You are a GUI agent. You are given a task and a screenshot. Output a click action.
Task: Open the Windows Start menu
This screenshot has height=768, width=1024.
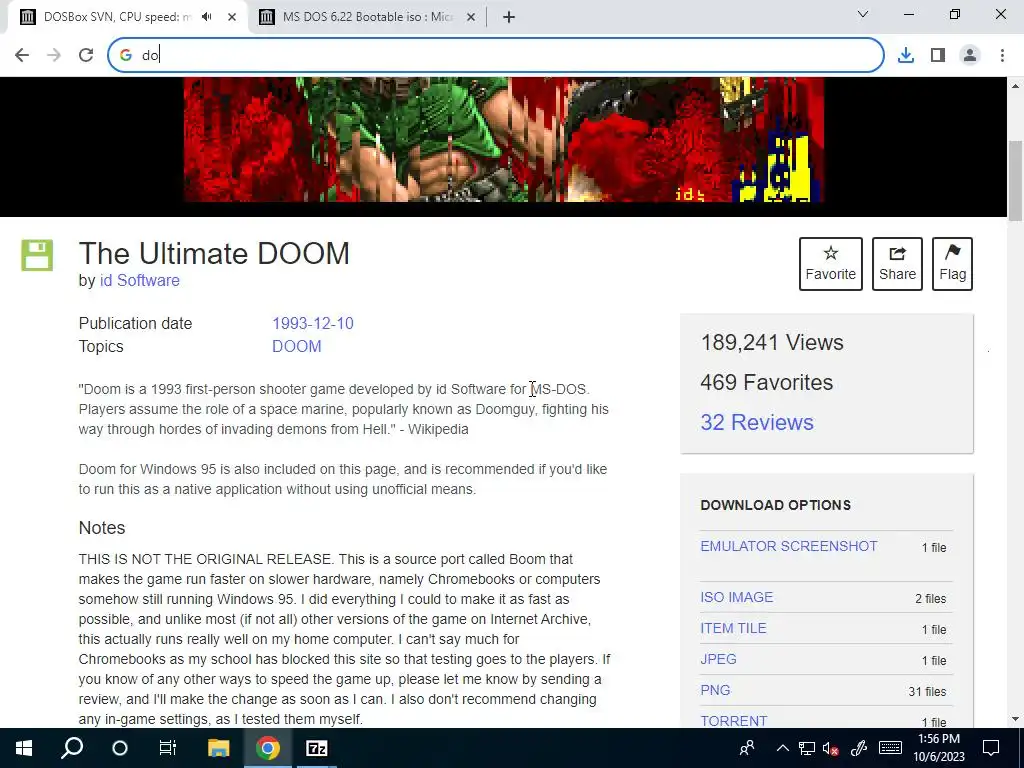tap(24, 748)
